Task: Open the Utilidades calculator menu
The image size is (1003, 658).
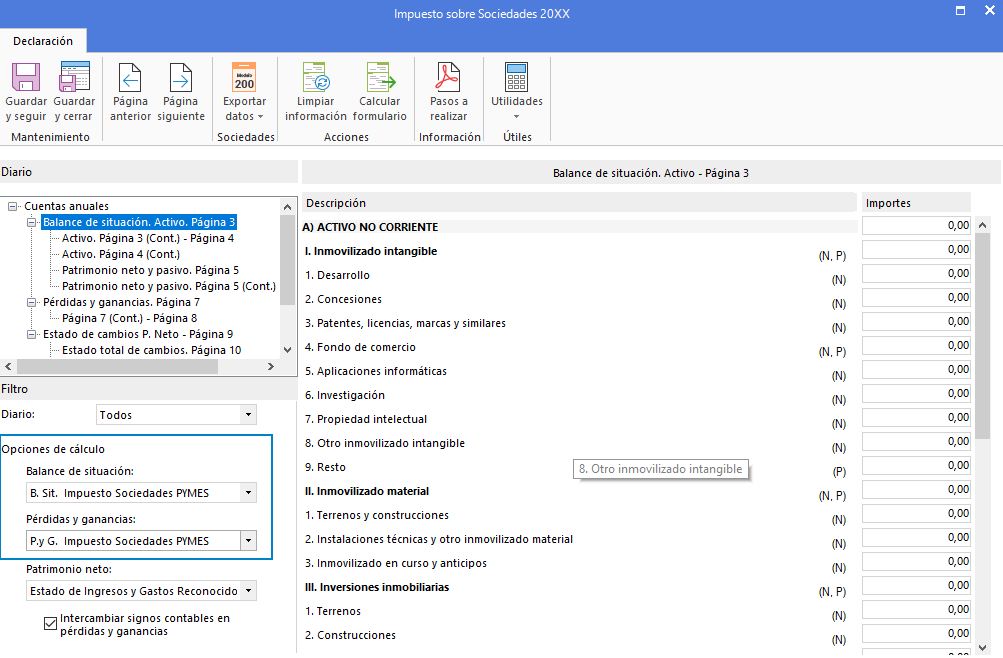Action: coord(516,77)
